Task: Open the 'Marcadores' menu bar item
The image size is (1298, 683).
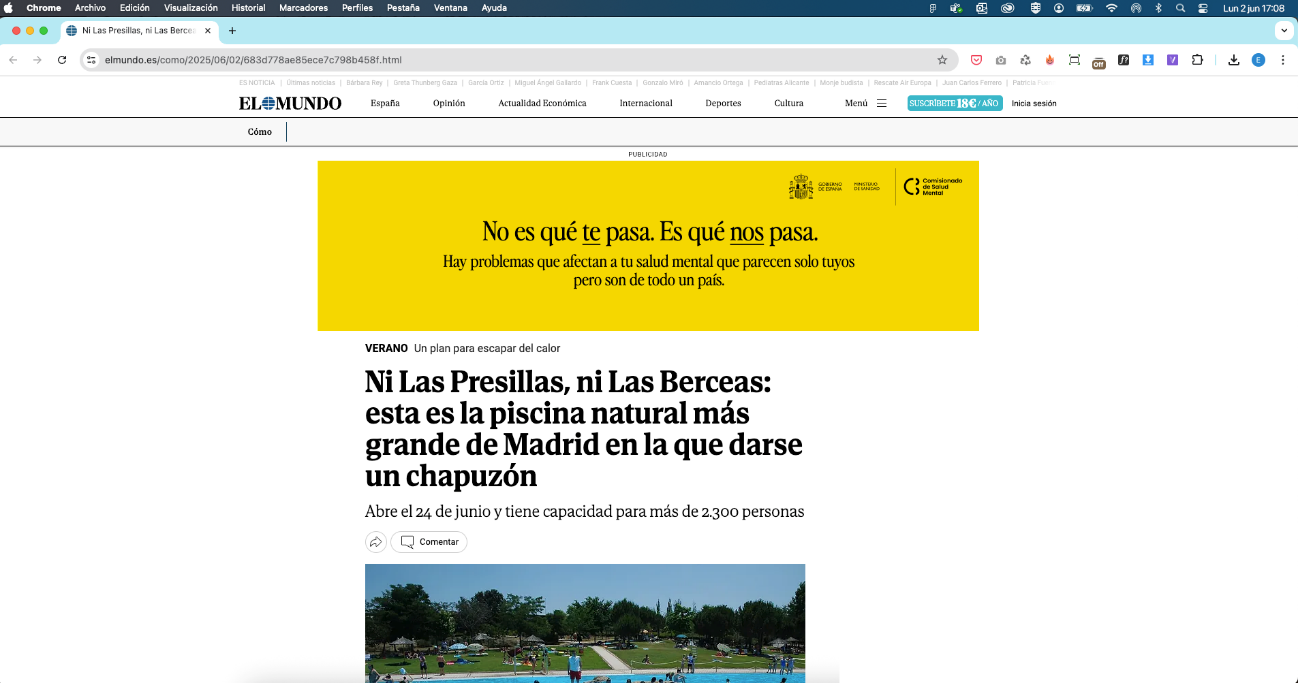Action: click(x=303, y=8)
